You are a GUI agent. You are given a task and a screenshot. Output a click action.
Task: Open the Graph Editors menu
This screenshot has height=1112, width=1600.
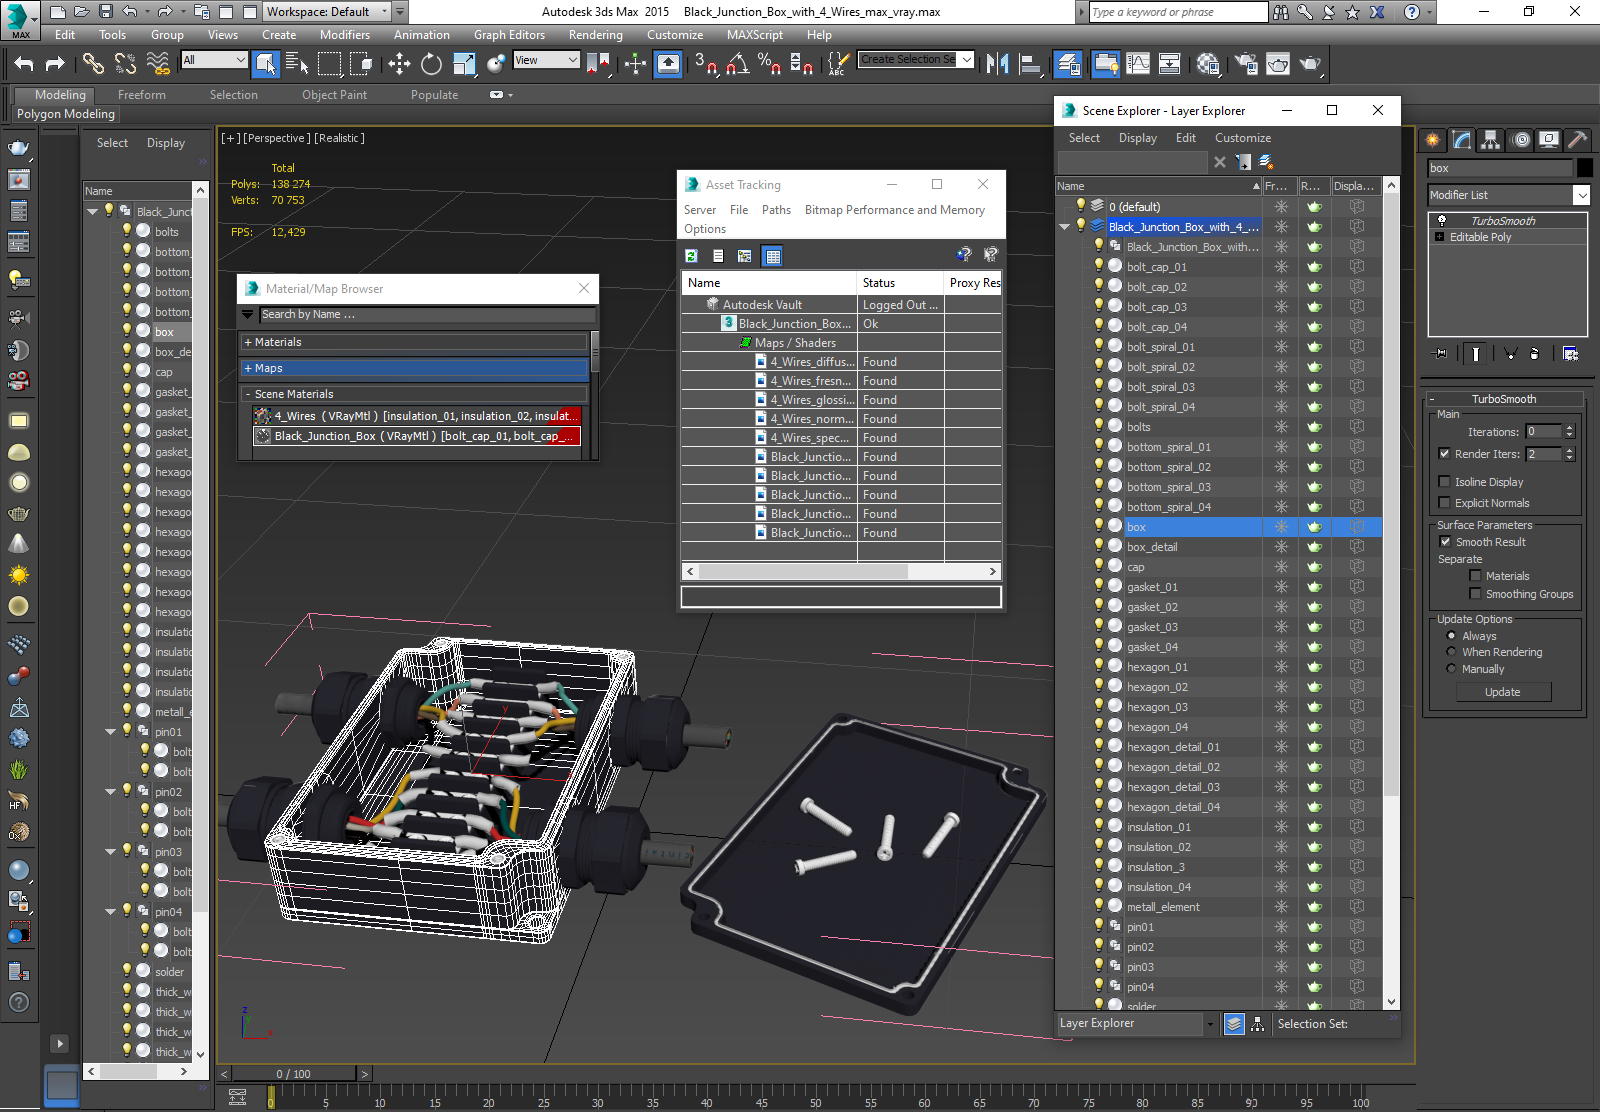coord(509,35)
